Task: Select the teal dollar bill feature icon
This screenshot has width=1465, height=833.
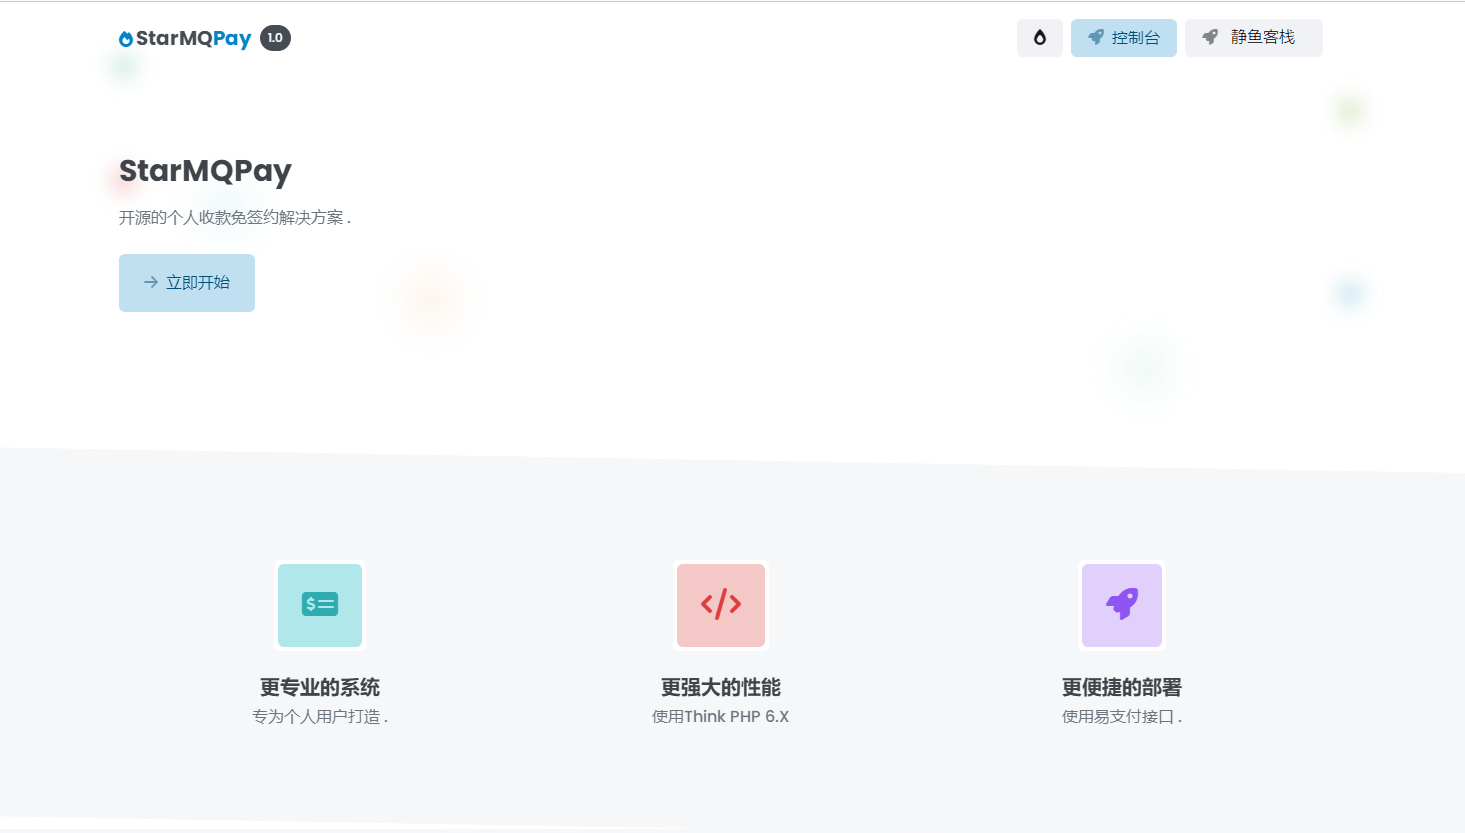Action: coord(320,605)
